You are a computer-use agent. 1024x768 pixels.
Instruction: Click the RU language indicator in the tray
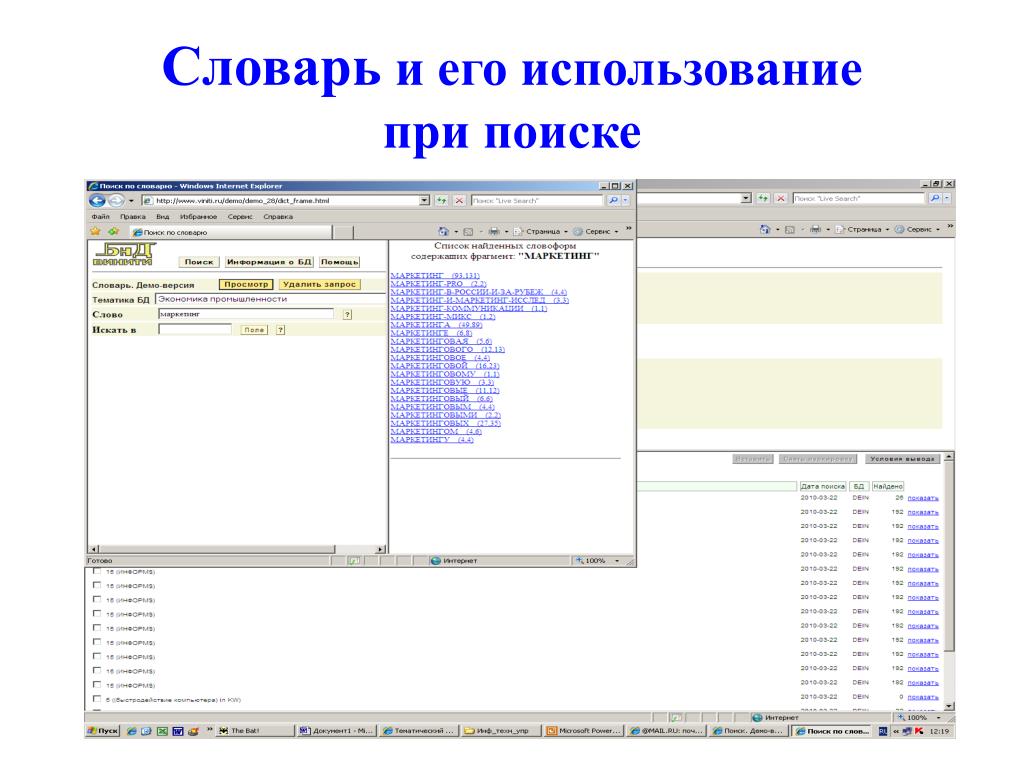coord(883,731)
